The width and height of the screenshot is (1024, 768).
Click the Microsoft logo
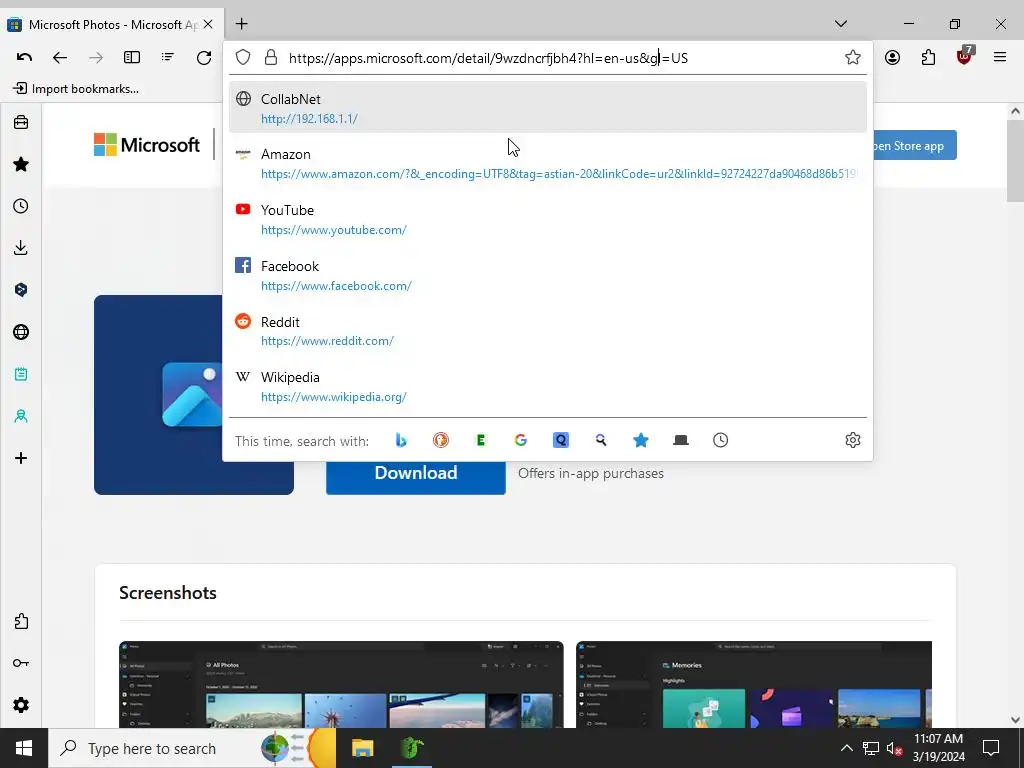coord(147,144)
